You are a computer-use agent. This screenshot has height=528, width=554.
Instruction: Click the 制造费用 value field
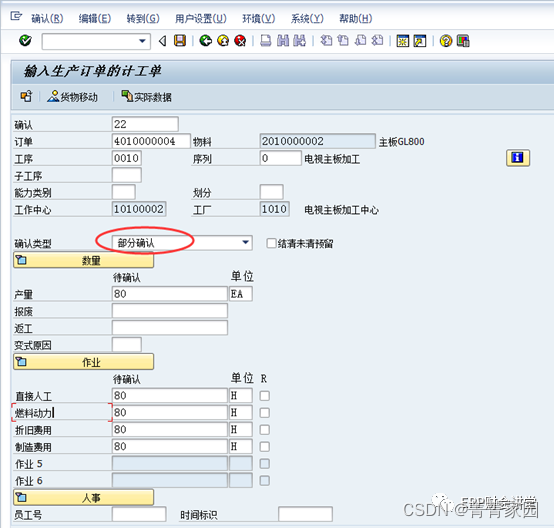tap(170, 446)
